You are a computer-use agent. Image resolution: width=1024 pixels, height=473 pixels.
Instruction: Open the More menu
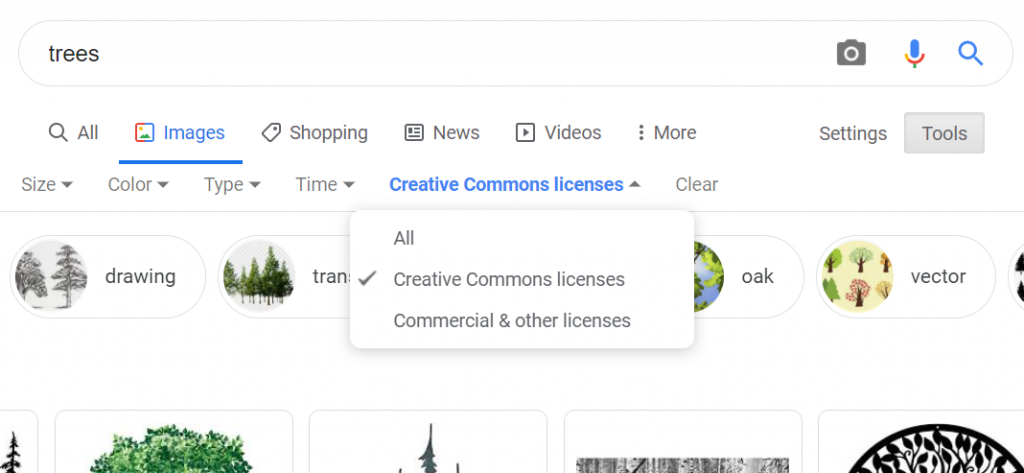click(x=666, y=133)
